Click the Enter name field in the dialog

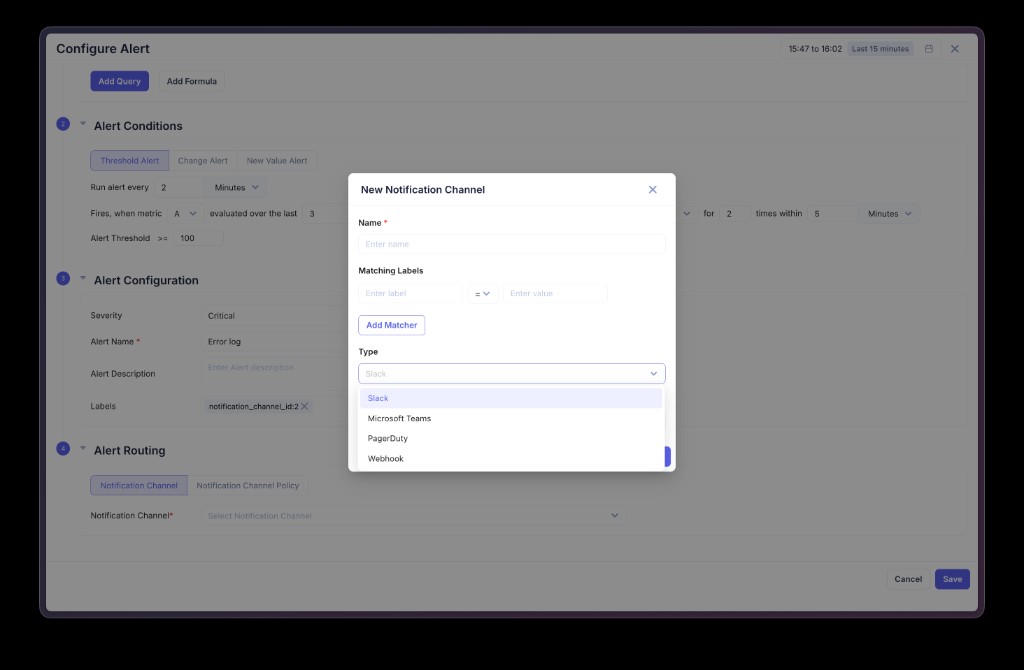(x=511, y=243)
